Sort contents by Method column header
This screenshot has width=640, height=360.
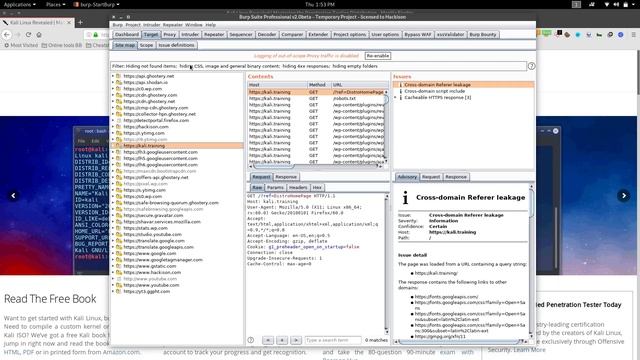(319, 85)
